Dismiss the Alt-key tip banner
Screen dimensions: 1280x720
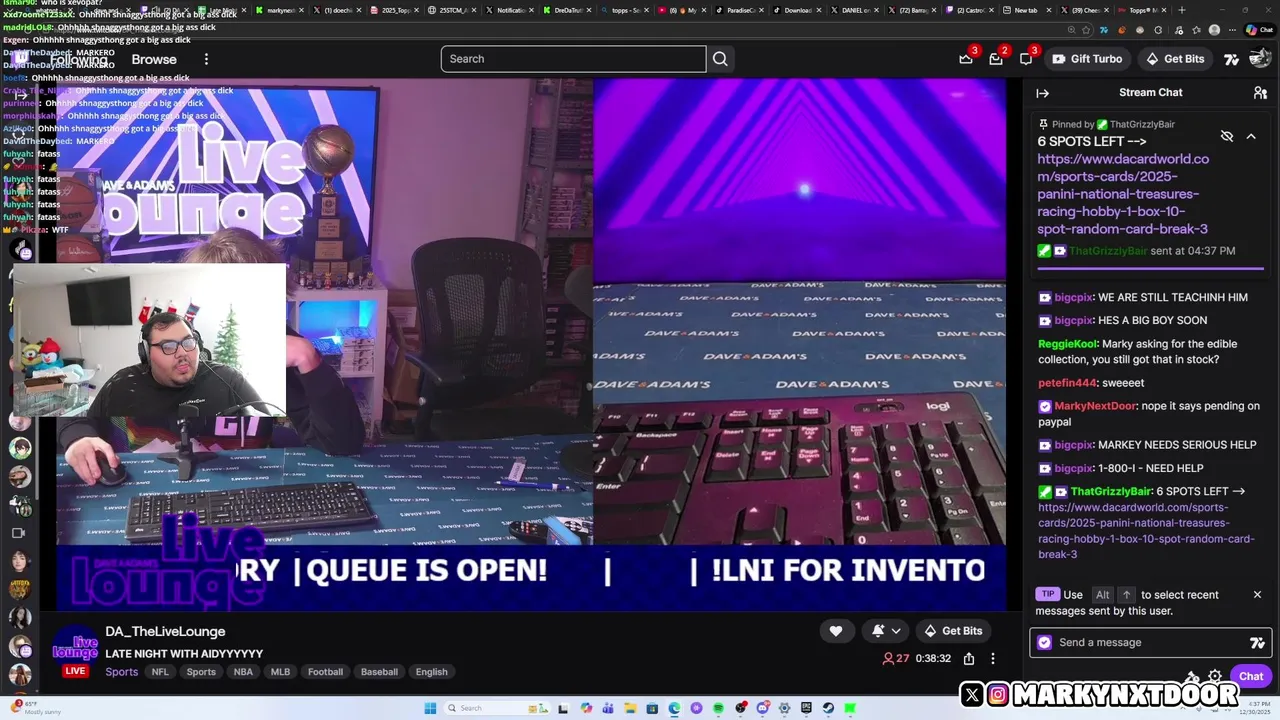[x=1257, y=594]
